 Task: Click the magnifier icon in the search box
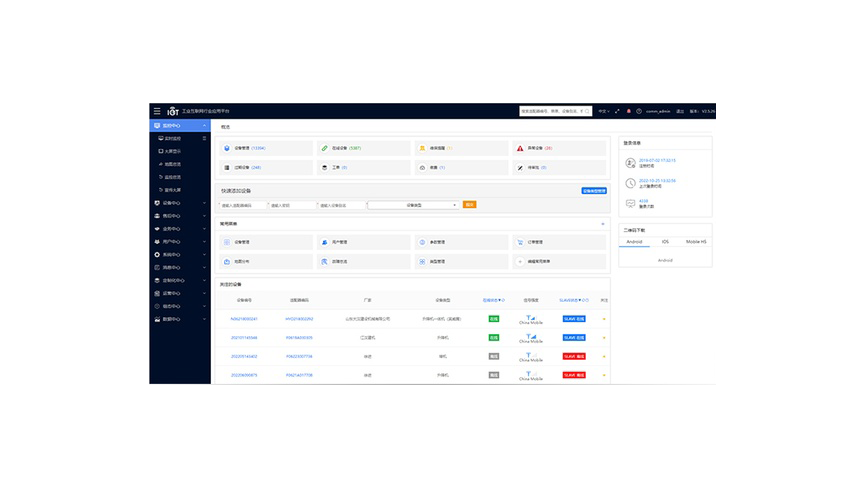coord(587,111)
